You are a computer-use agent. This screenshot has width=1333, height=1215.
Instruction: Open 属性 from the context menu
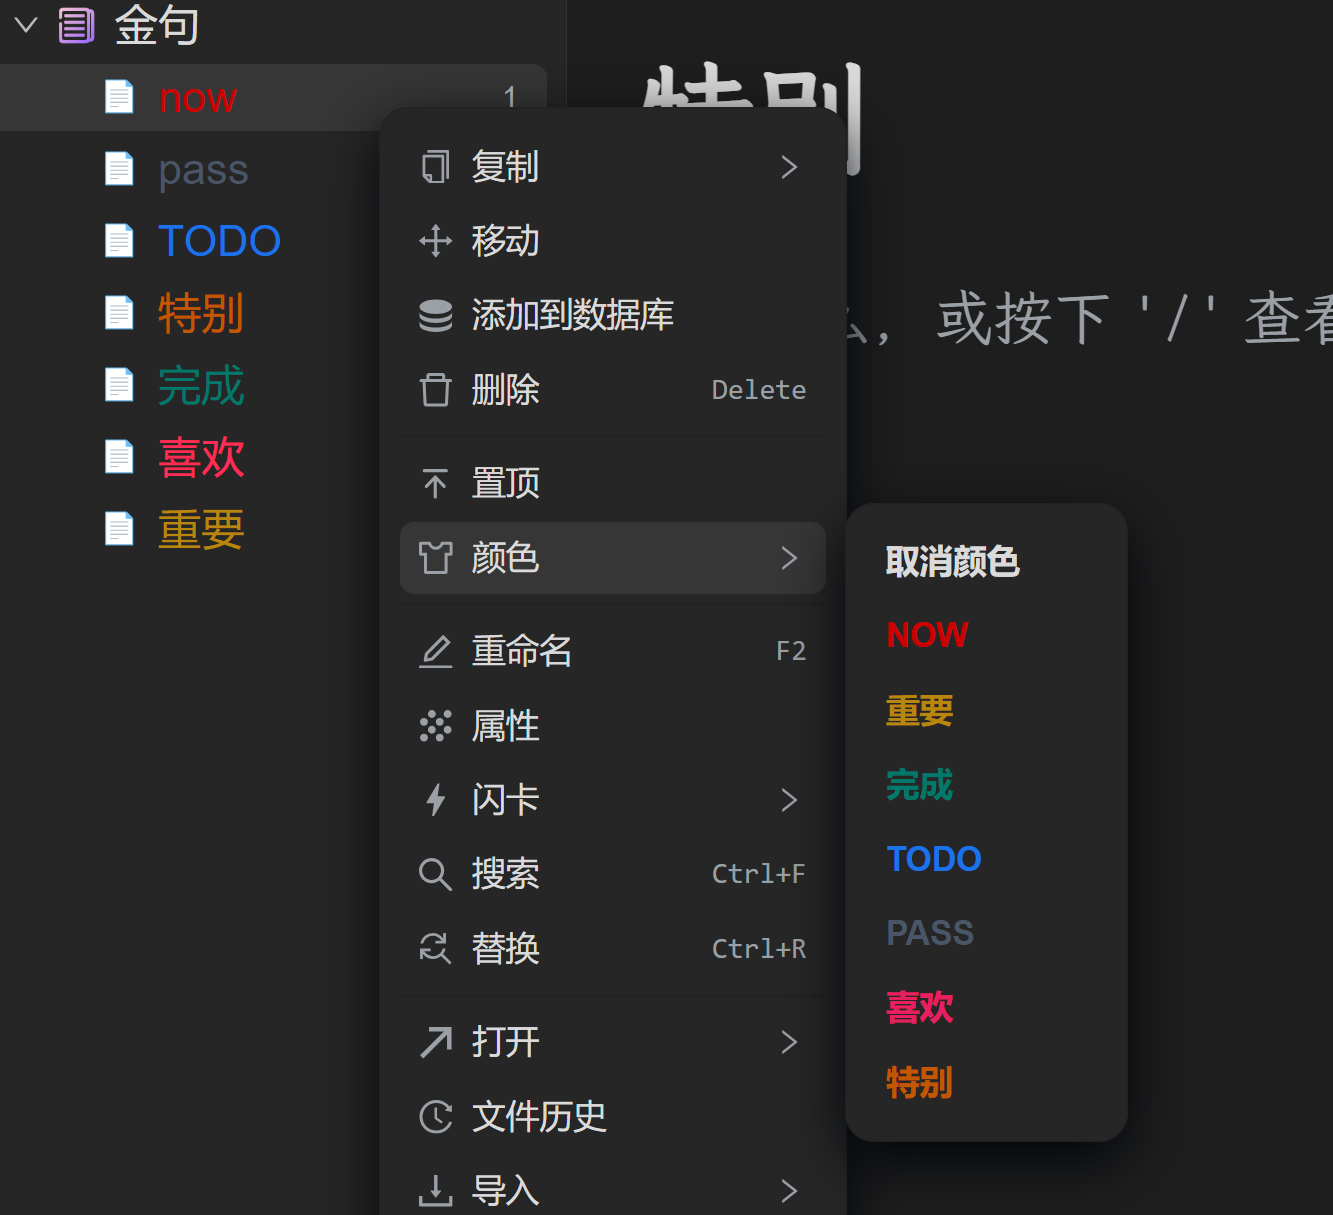(x=613, y=726)
